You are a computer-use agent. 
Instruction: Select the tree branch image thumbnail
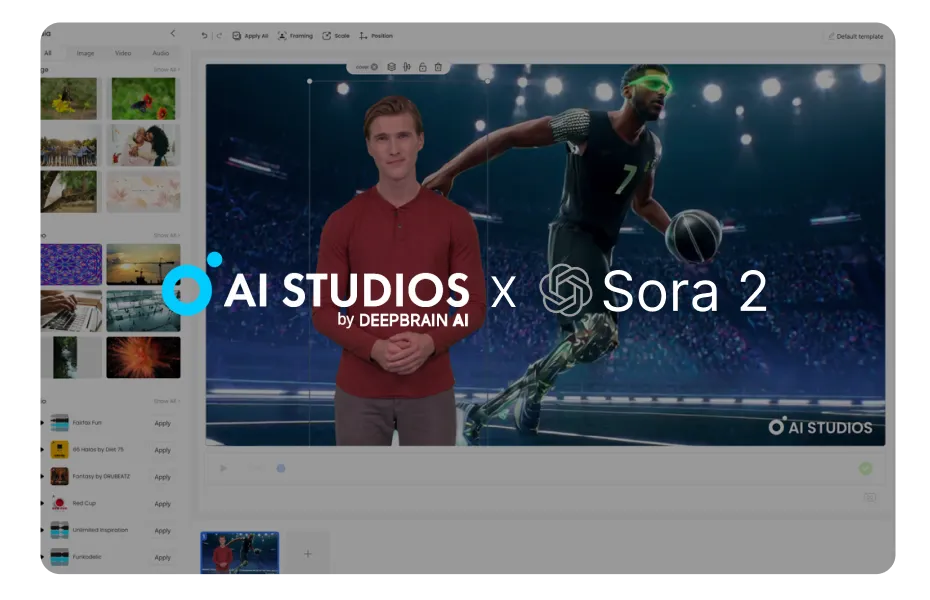click(x=69, y=192)
